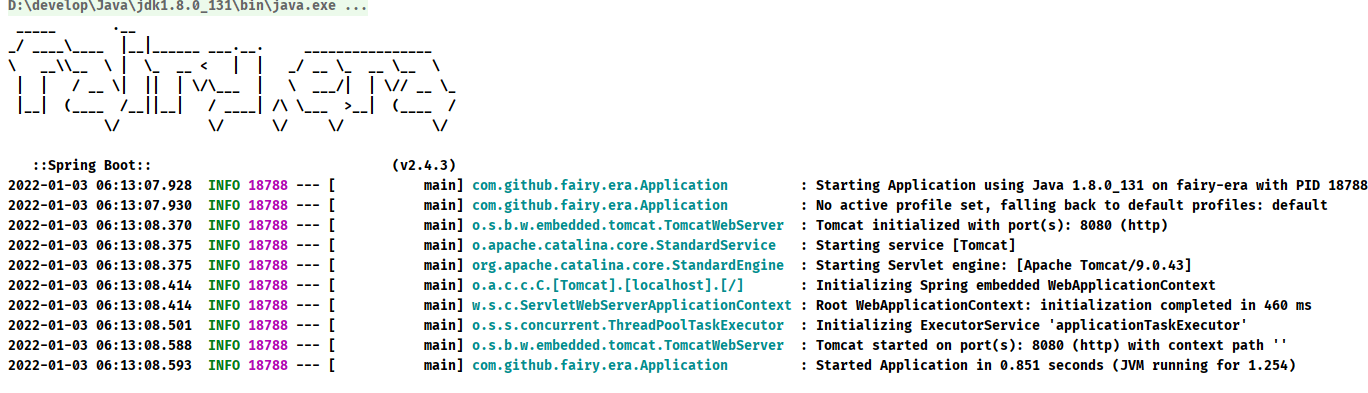Click the ::Spring Boot:: banner text
1368x393 pixels.
pyautogui.click(x=91, y=165)
